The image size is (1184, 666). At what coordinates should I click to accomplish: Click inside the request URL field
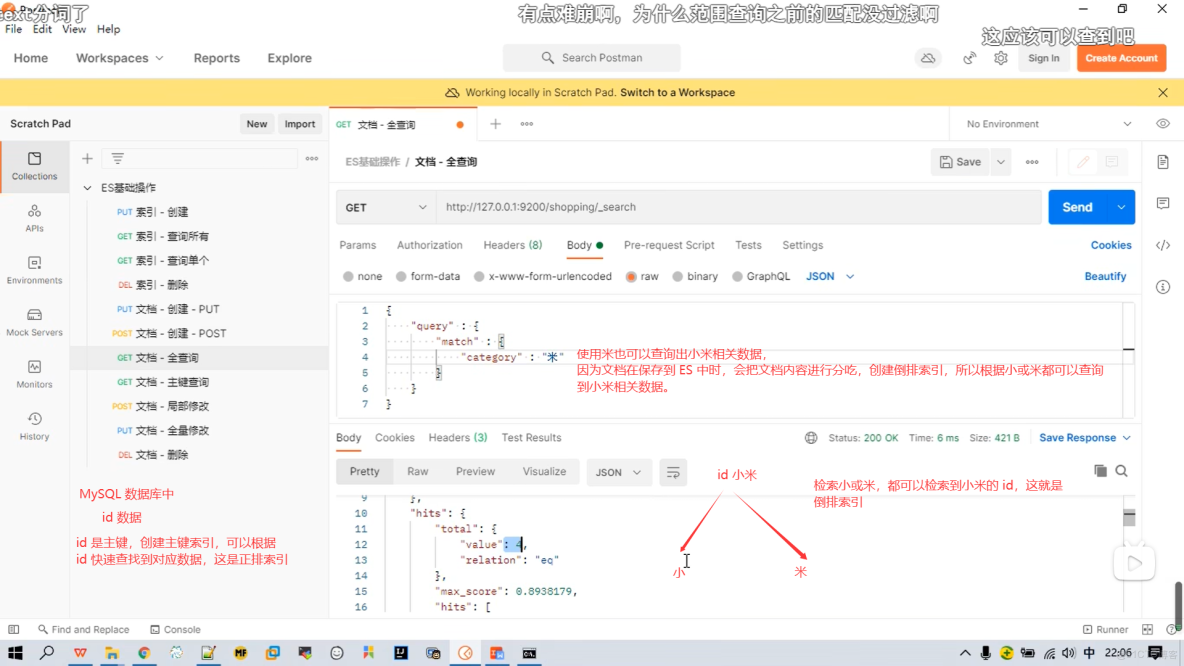700,207
